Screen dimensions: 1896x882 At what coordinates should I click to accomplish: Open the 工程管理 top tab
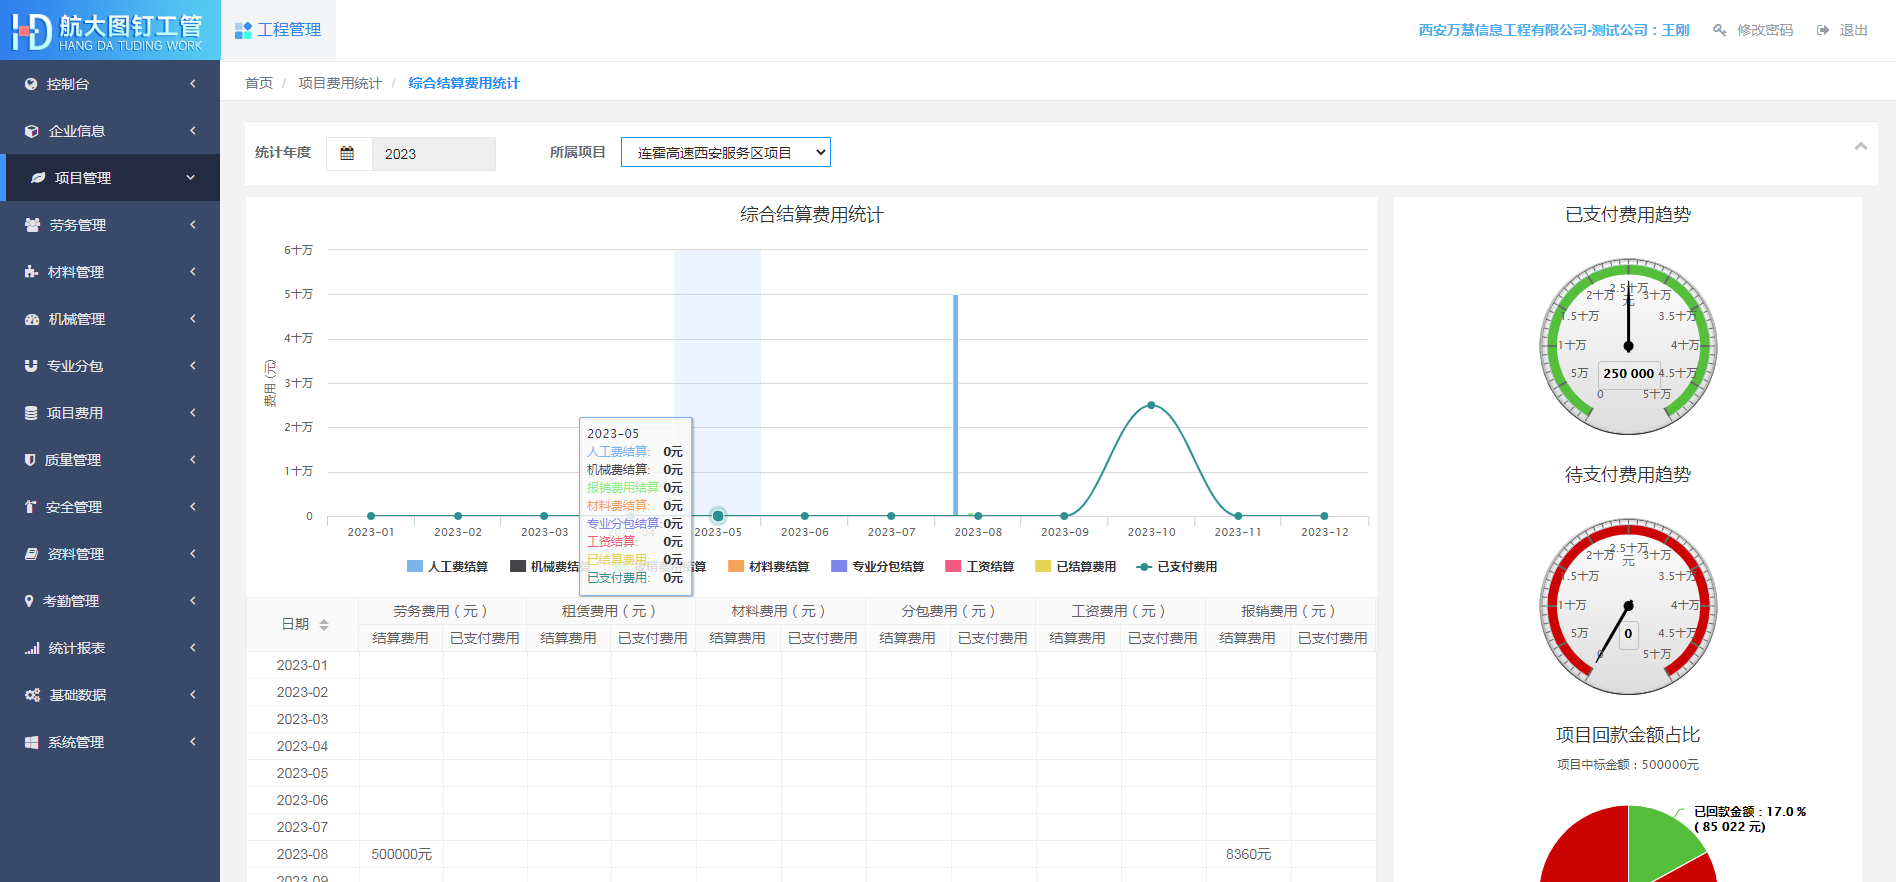click(x=278, y=30)
